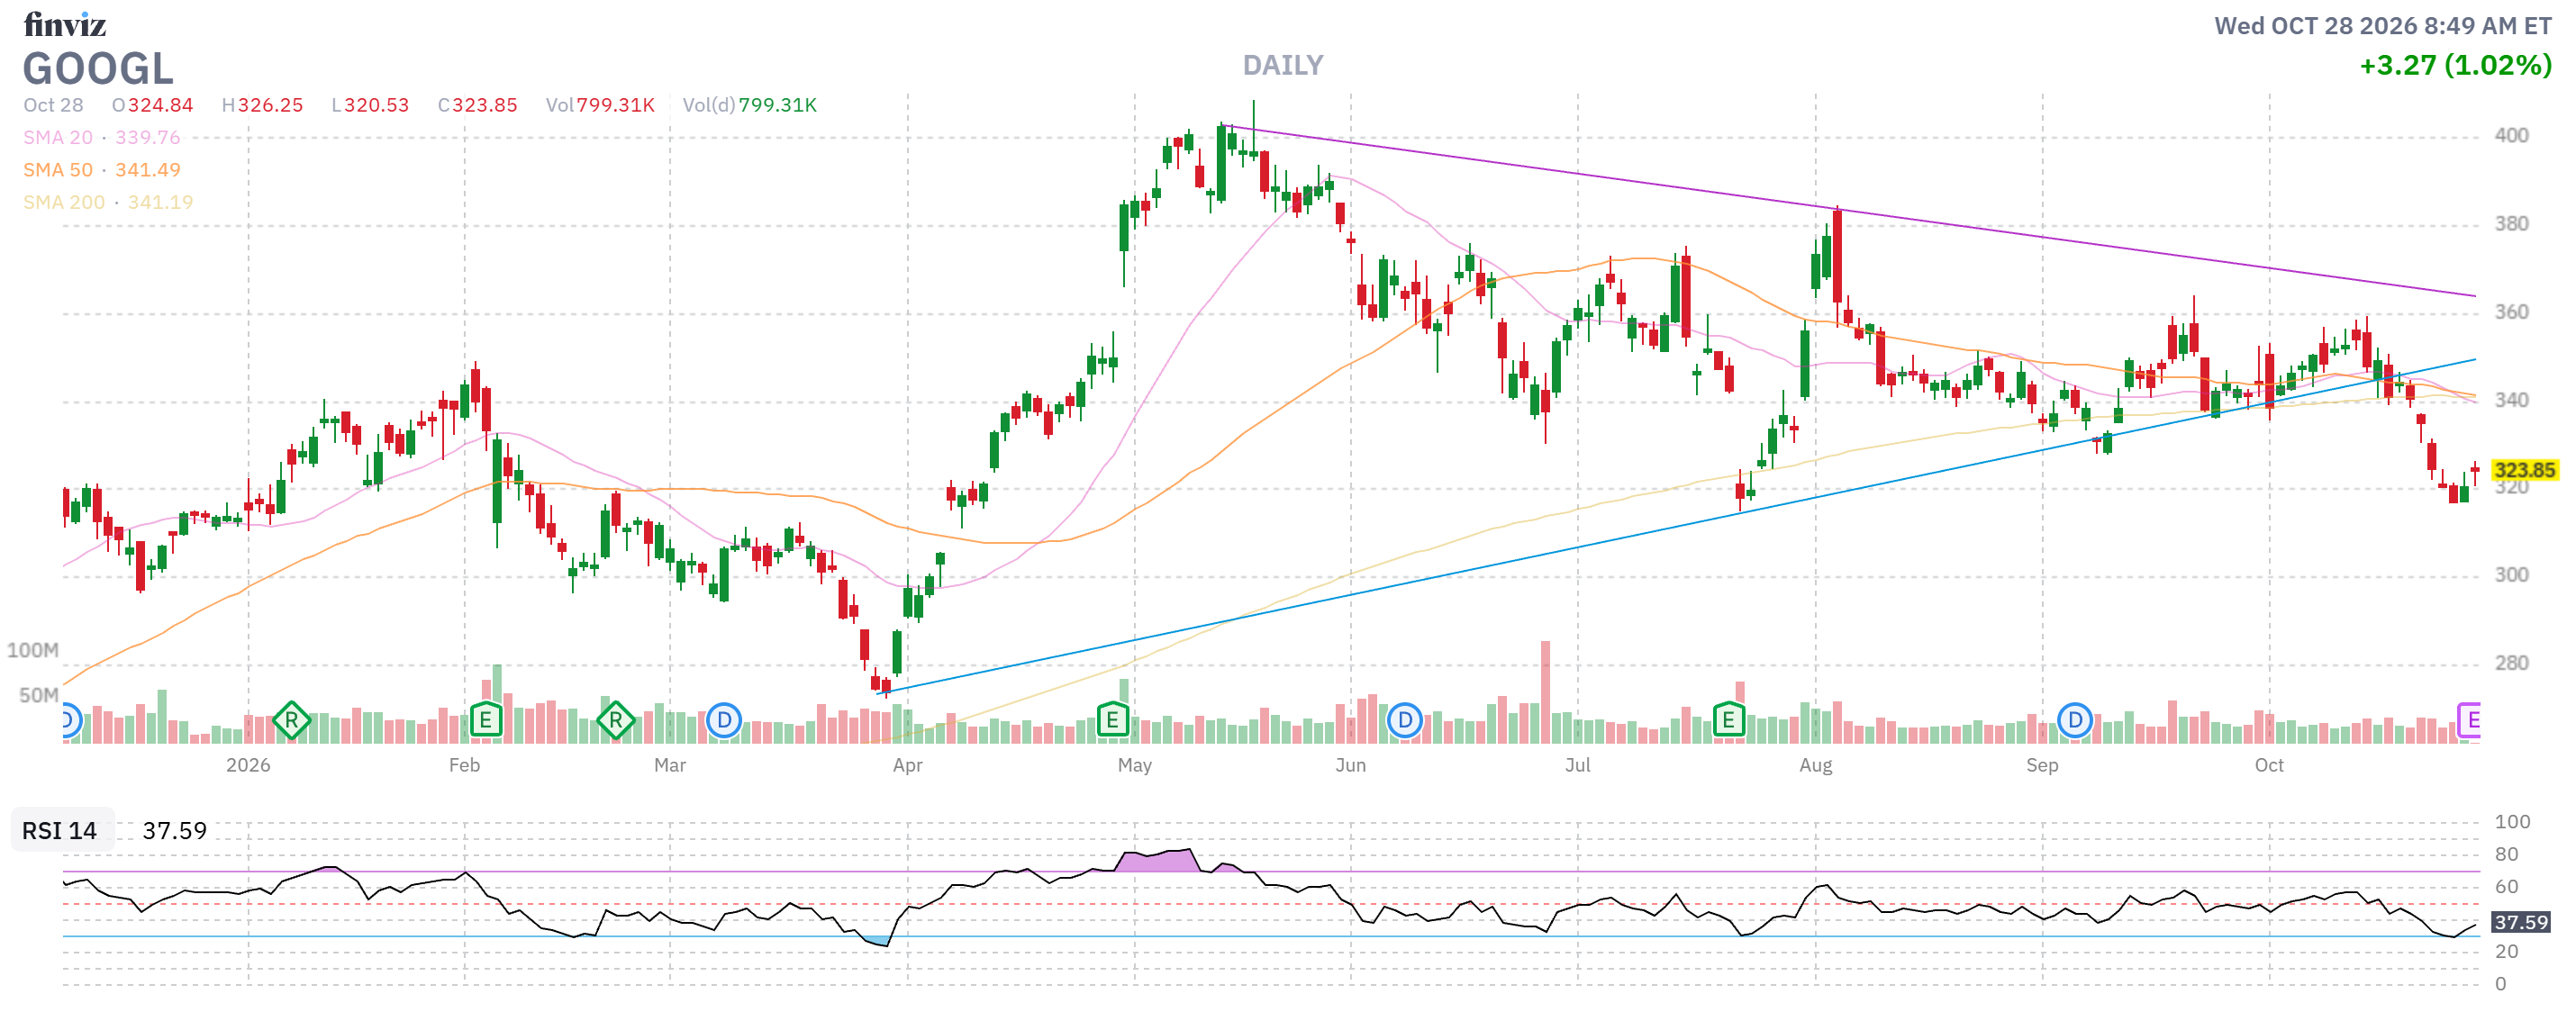
Task: Open the D dividend marker in early June
Action: pos(1404,719)
